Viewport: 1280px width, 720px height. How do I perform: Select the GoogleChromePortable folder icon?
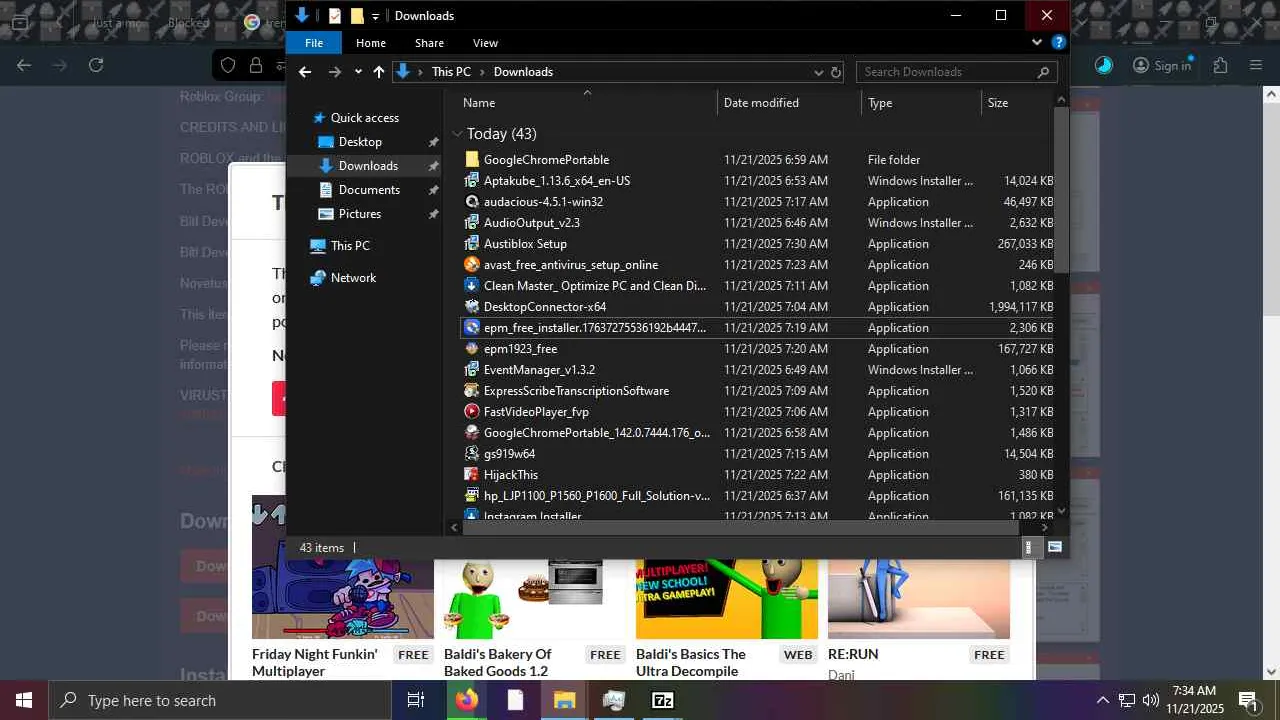tap(473, 160)
